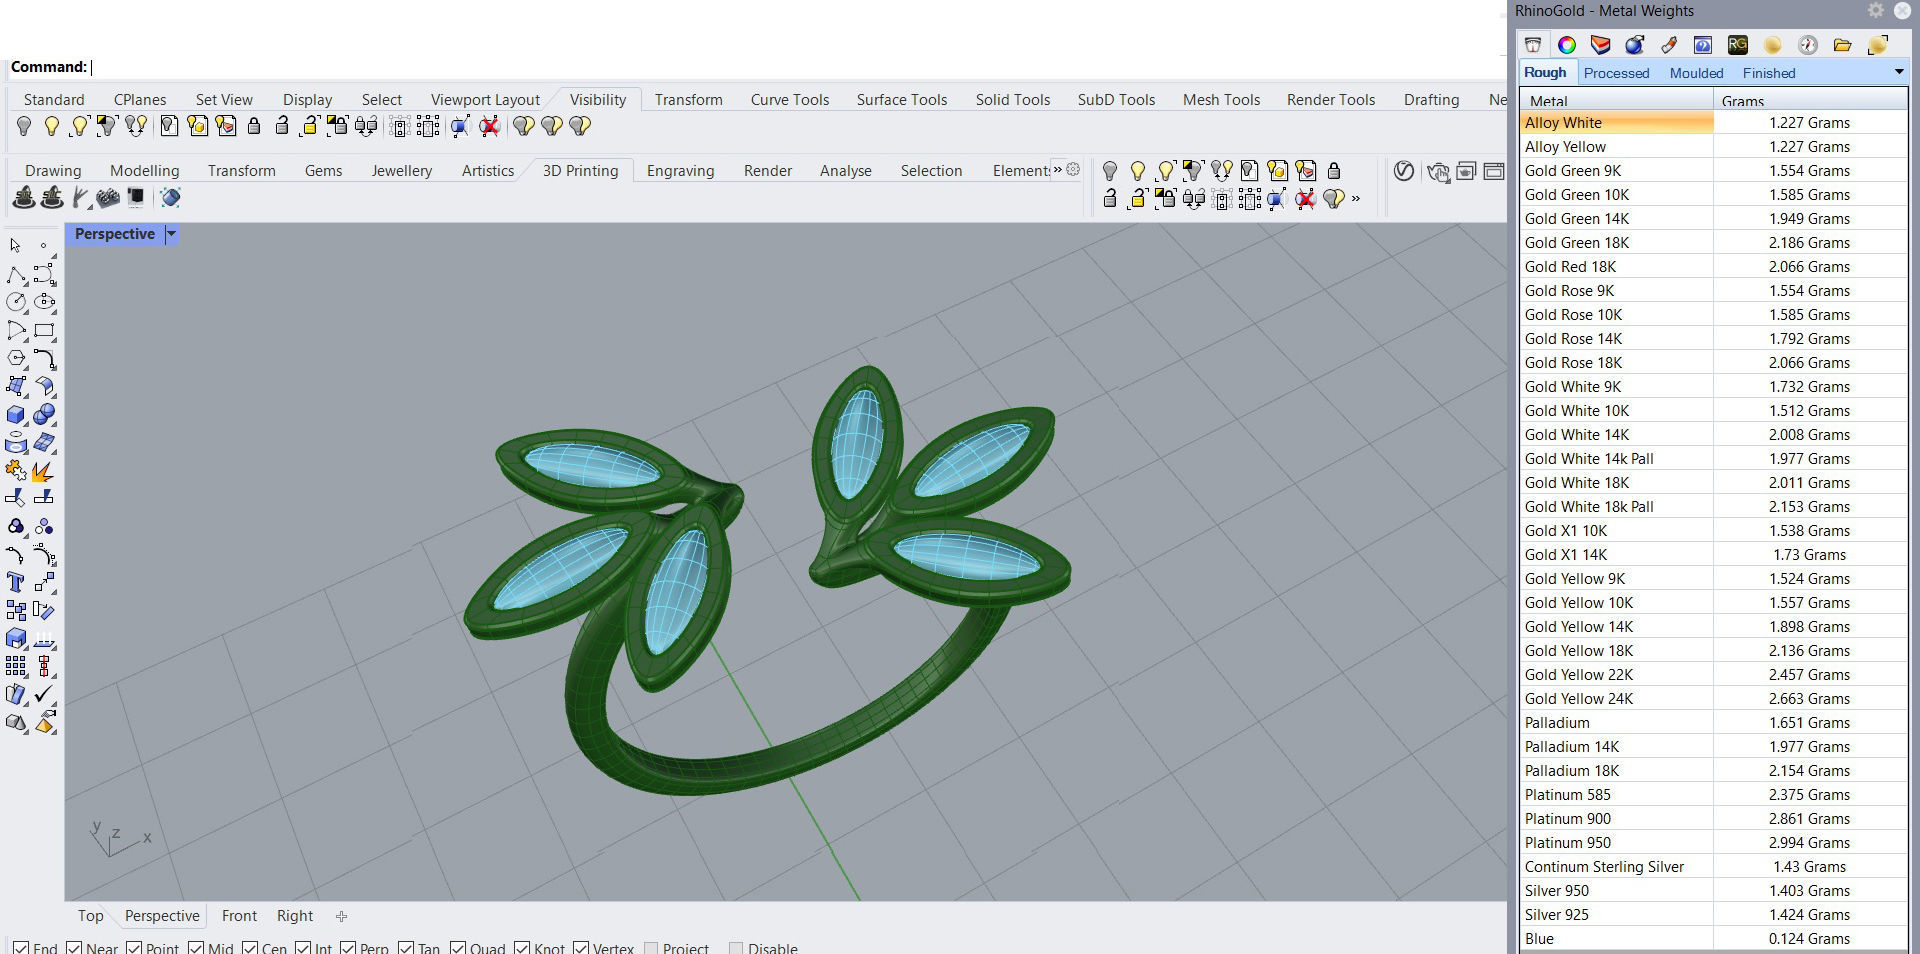This screenshot has width=1920, height=954.
Task: Open the Jewellery tab
Action: [401, 171]
